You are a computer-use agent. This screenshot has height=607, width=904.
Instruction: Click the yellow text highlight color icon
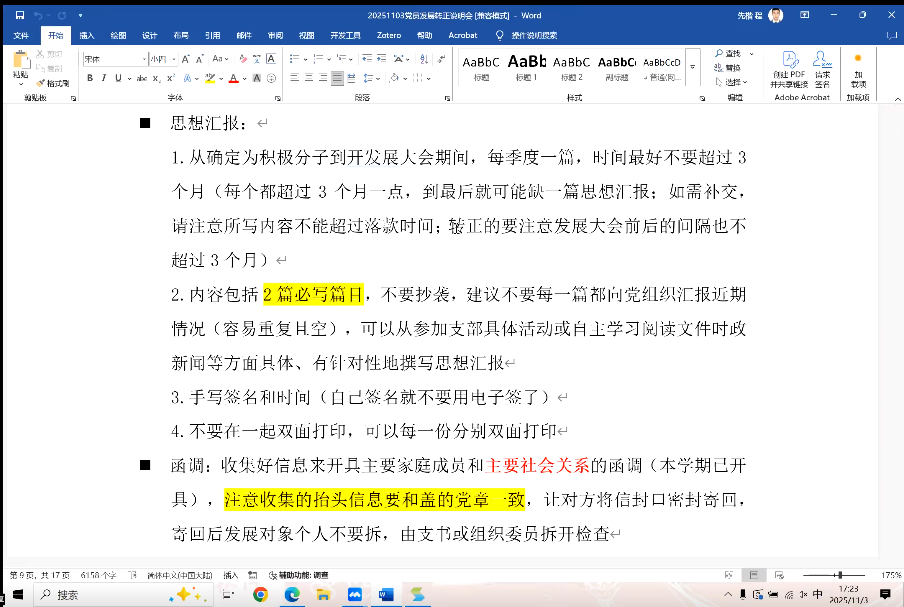coord(208,78)
